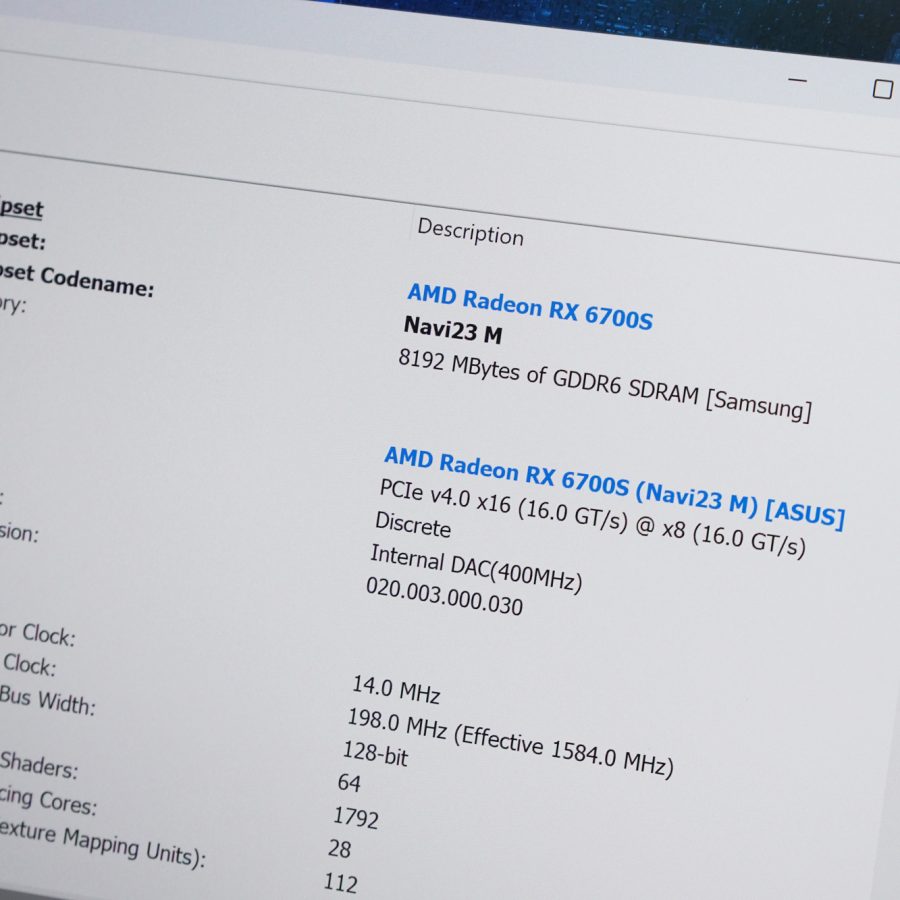Select the value 28
900x900 pixels.
tap(339, 848)
